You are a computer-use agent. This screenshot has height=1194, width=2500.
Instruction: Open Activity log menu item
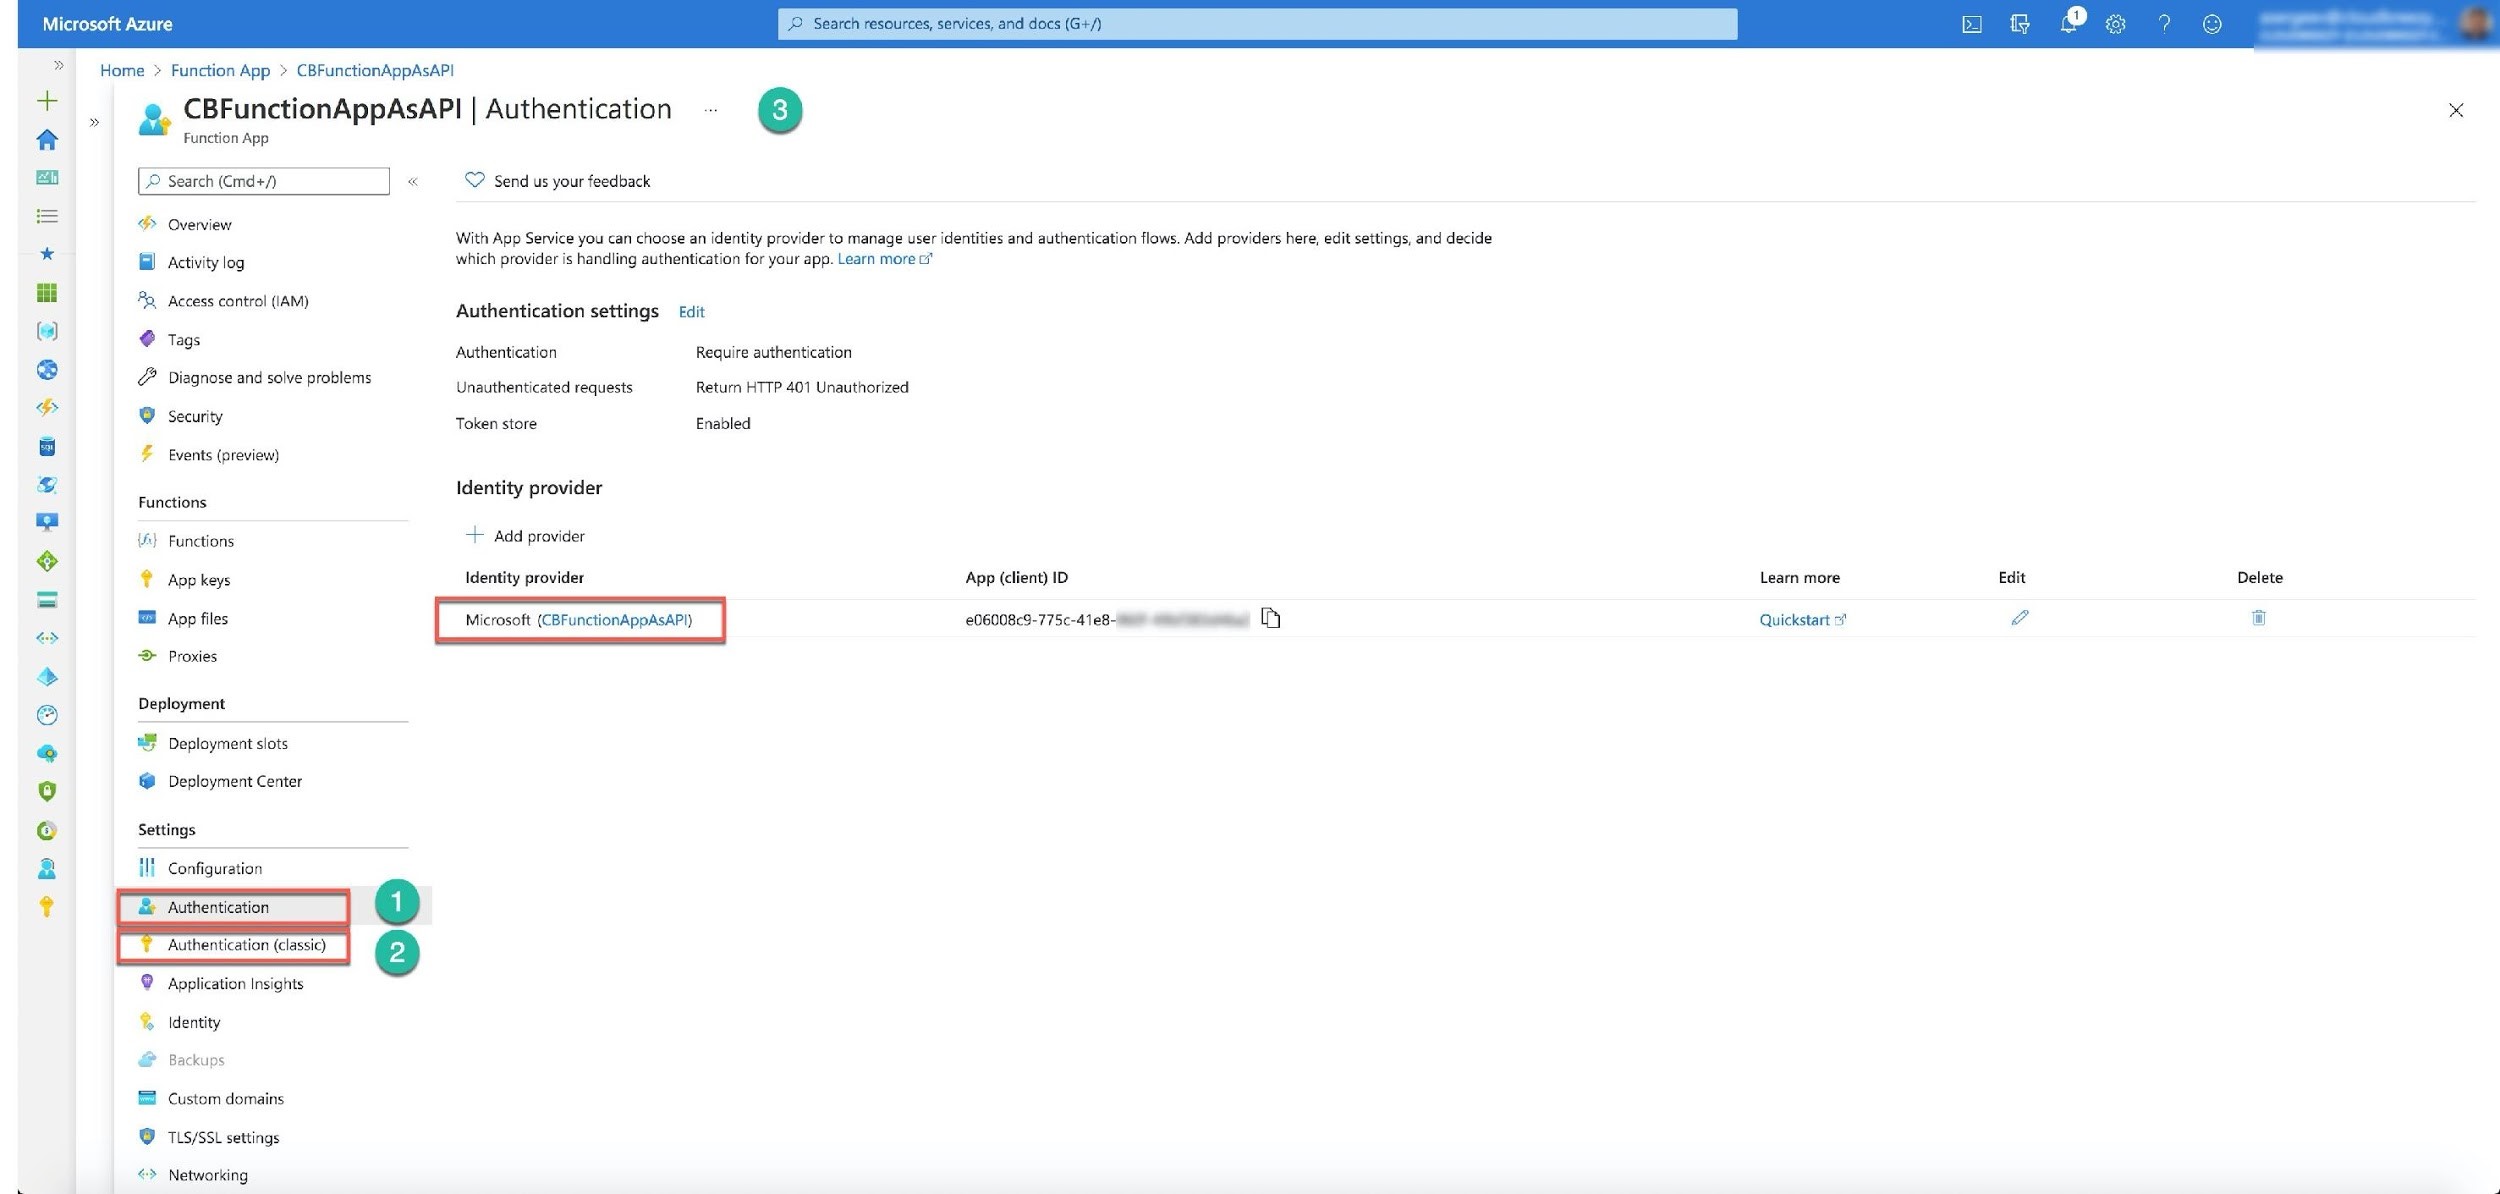click(206, 262)
